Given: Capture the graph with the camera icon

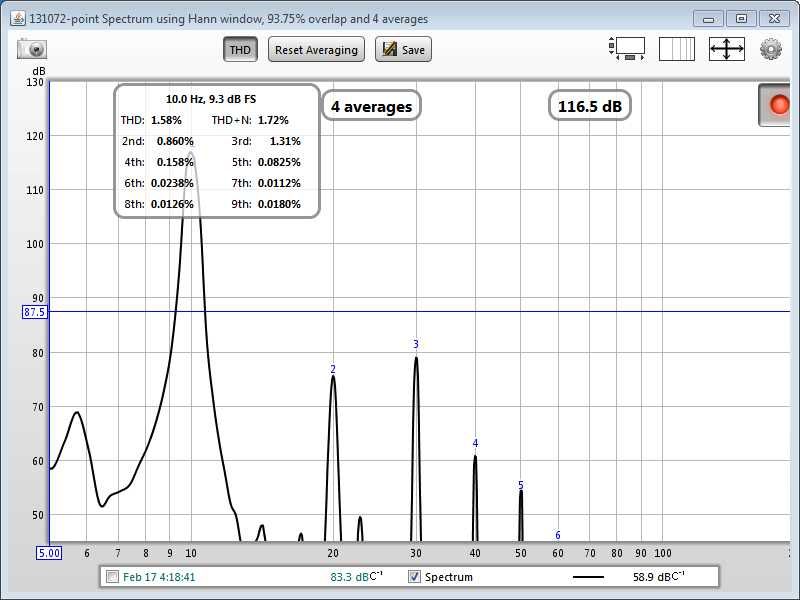Looking at the screenshot, I should click(x=32, y=49).
